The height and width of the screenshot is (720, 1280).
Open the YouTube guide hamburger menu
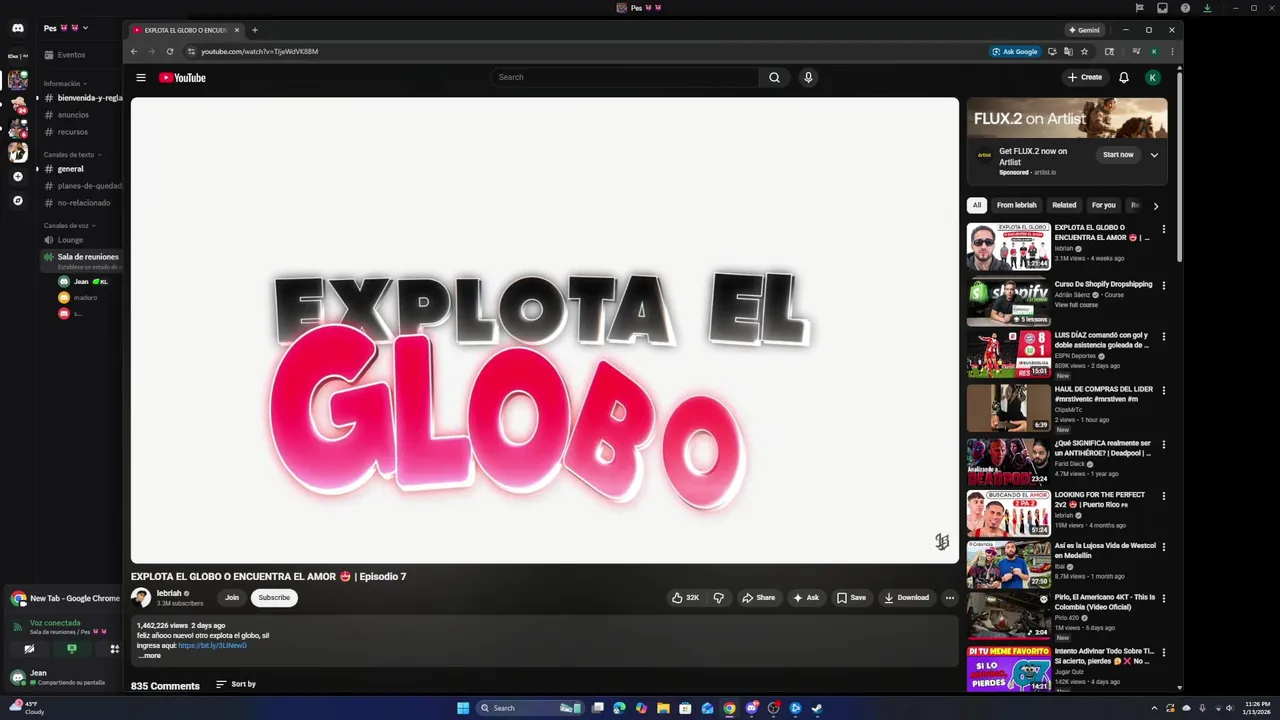[x=141, y=77]
